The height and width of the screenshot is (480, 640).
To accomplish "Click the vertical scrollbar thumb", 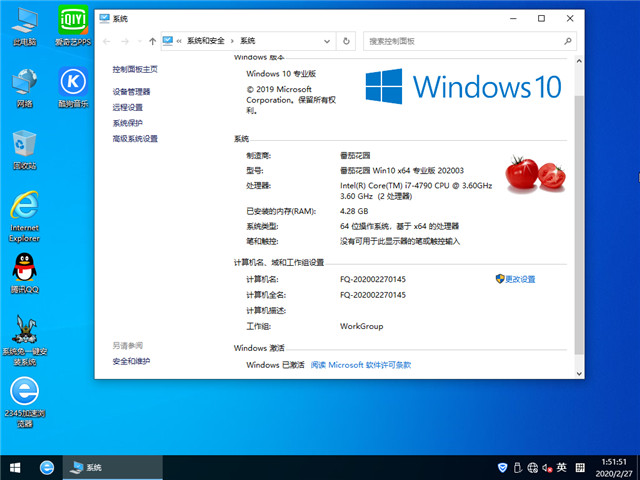I will [x=579, y=224].
